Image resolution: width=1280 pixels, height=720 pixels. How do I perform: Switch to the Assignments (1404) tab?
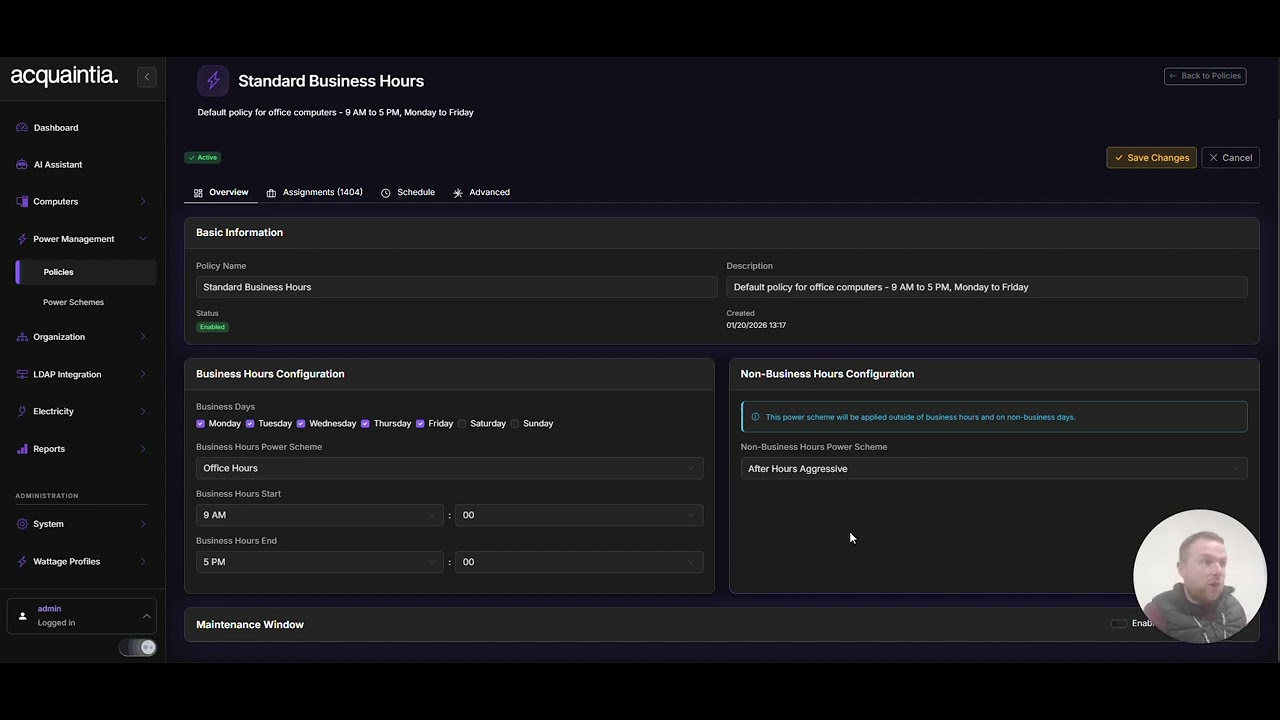coord(314,192)
